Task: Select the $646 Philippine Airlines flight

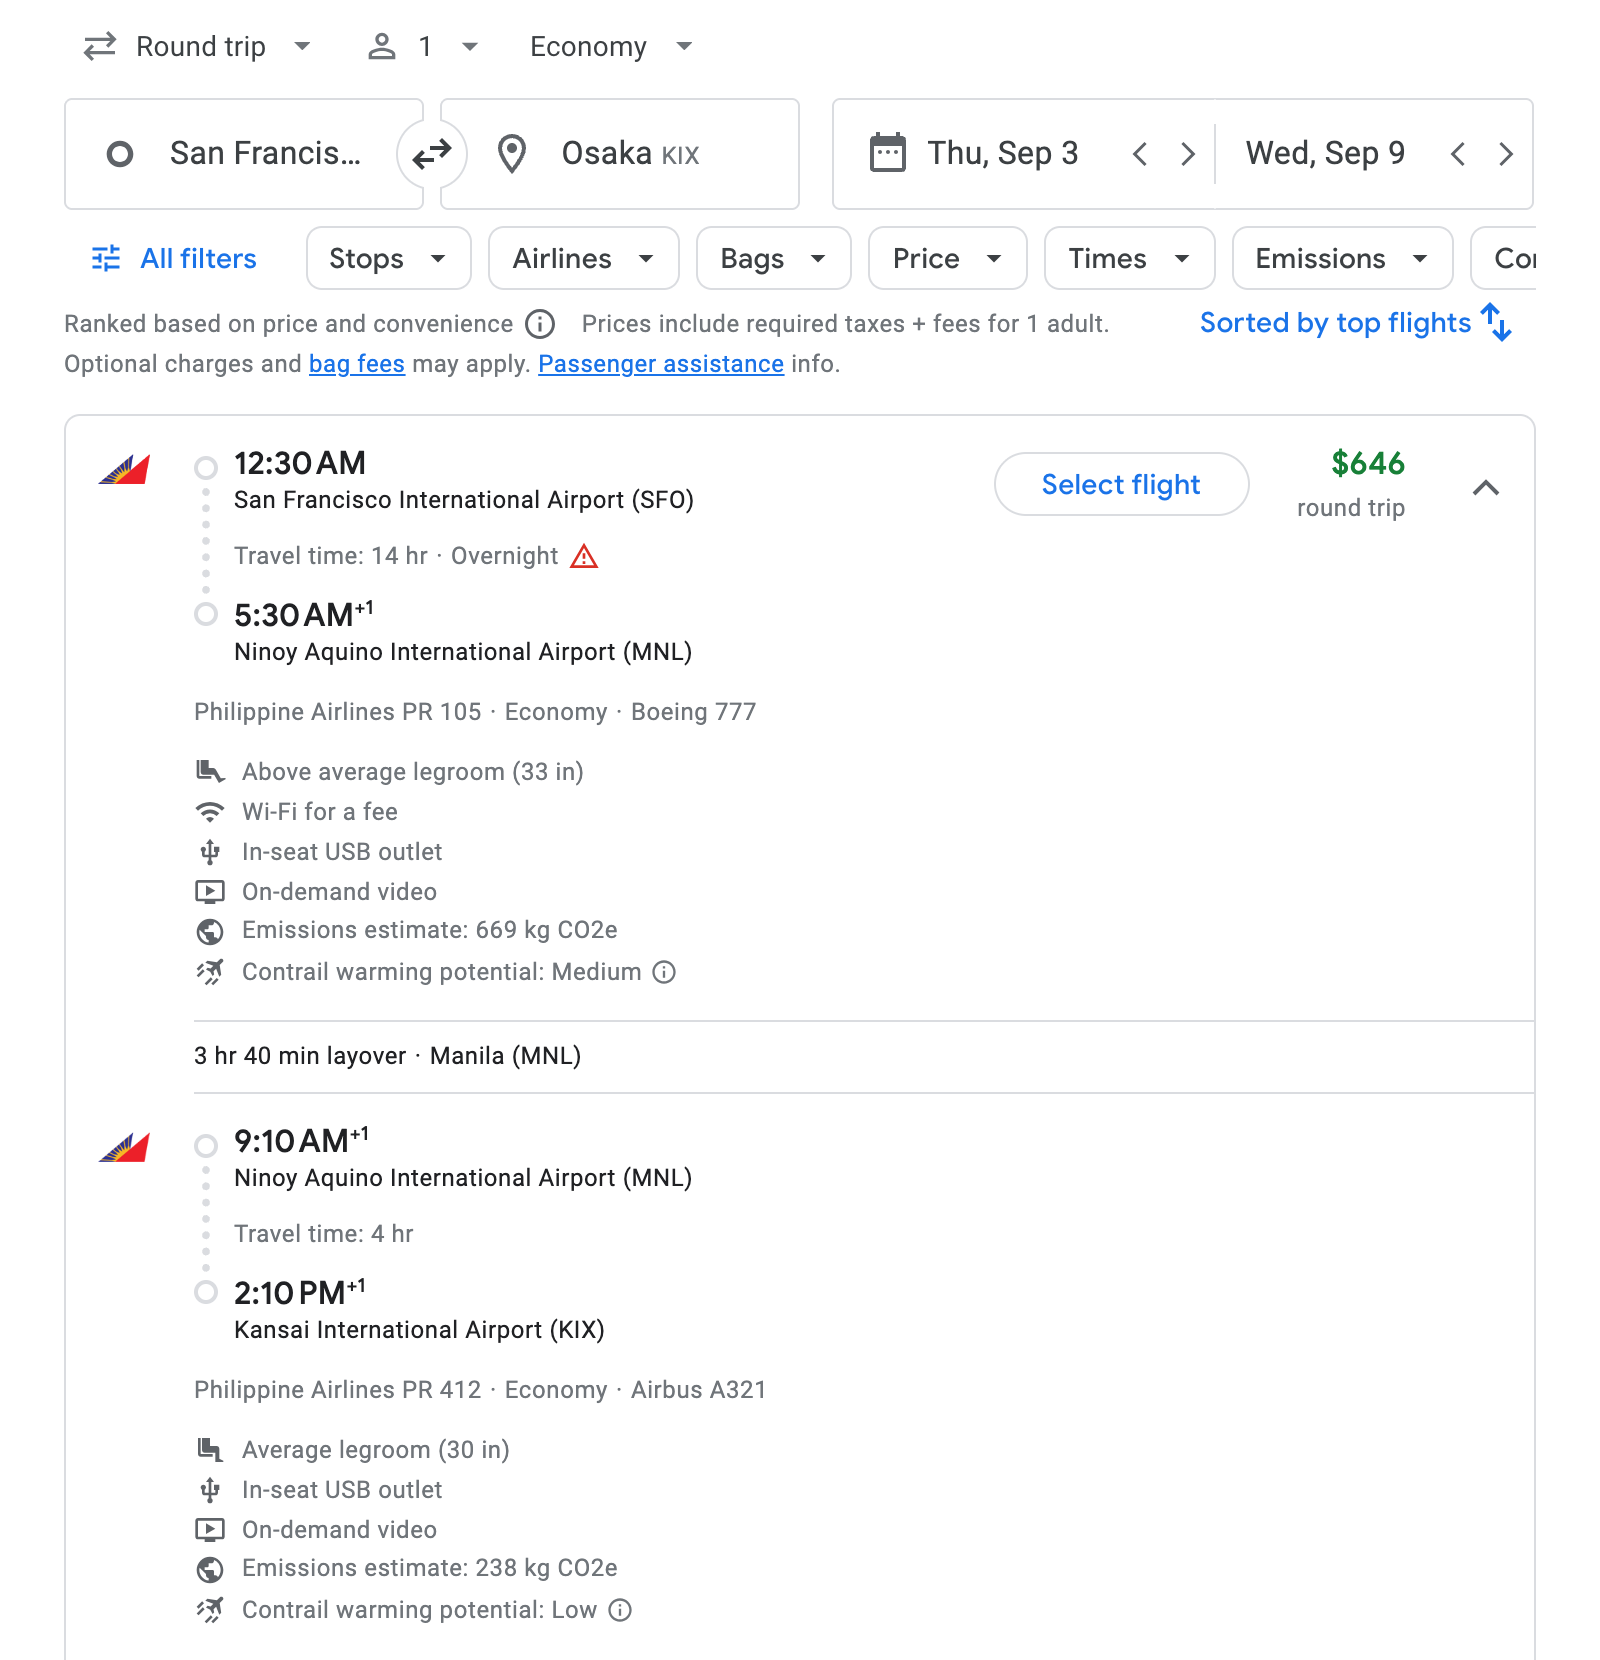Action: (x=1120, y=484)
